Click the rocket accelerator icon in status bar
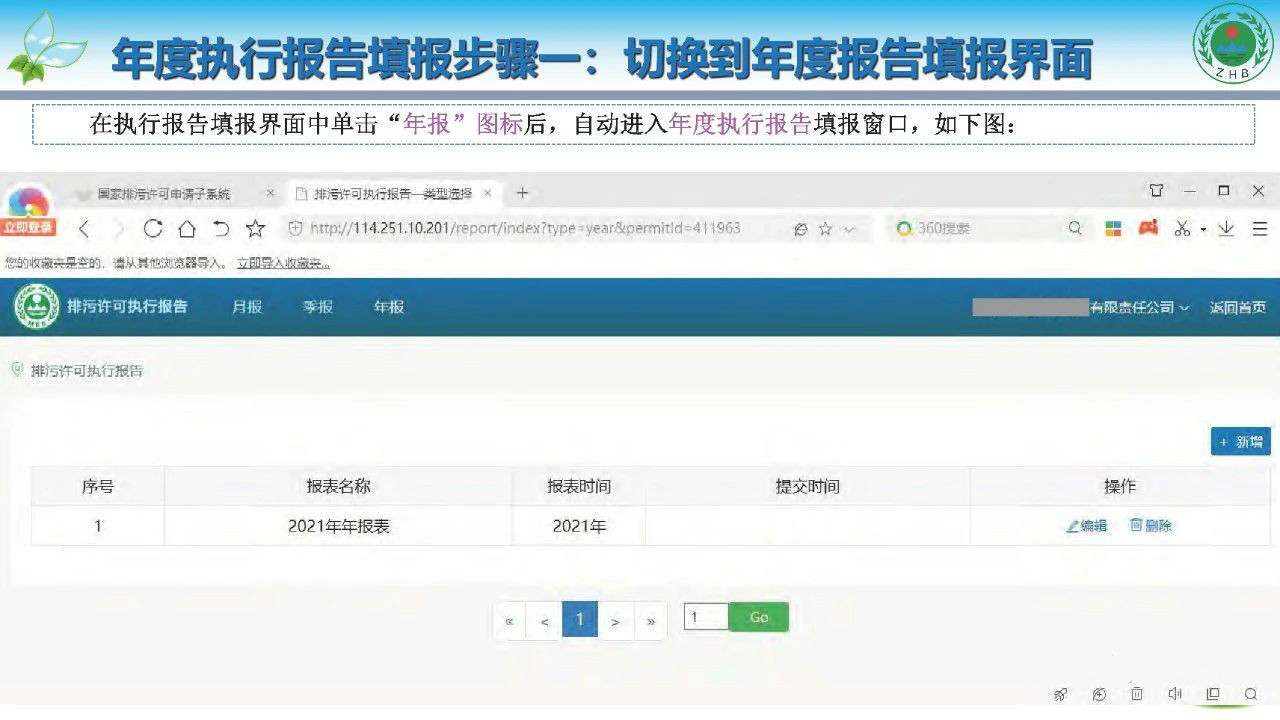The image size is (1280, 720). point(1061,694)
